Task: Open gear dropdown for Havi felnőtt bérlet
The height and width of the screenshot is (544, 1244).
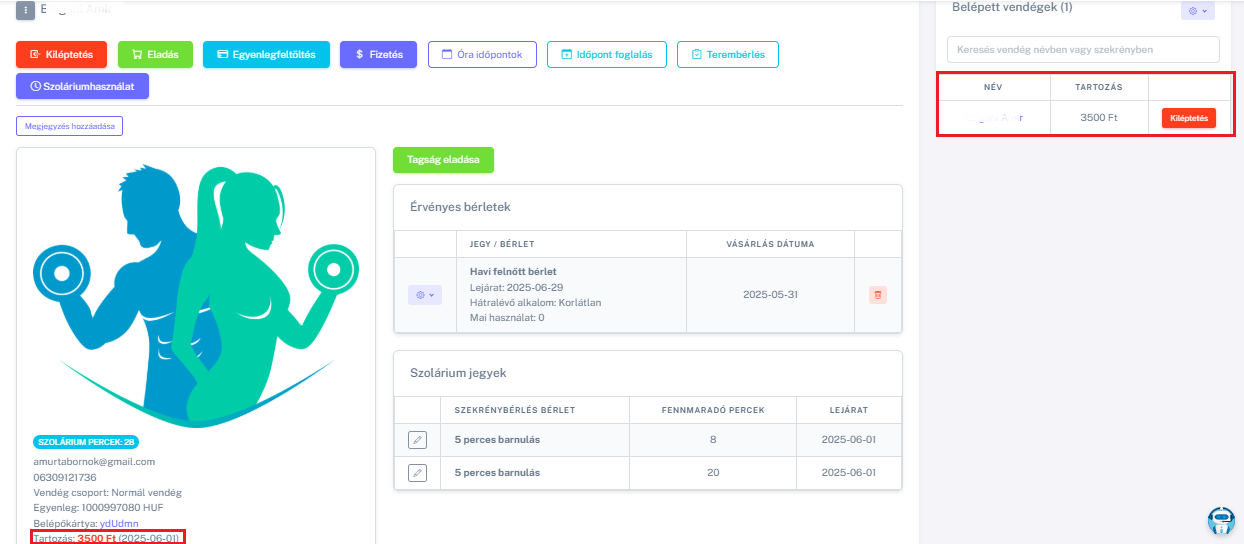Action: click(423, 295)
